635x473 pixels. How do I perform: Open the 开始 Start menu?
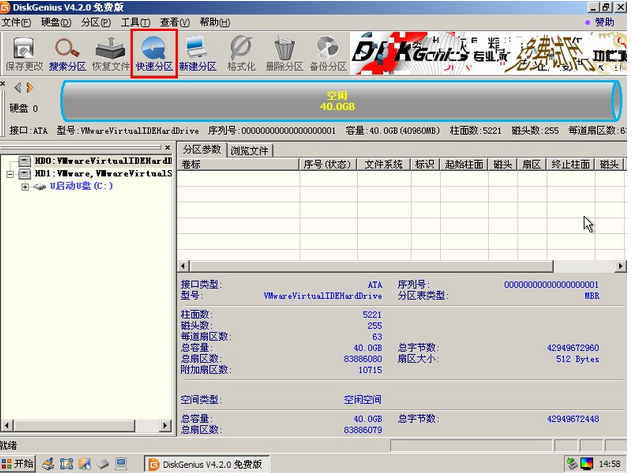point(17,464)
